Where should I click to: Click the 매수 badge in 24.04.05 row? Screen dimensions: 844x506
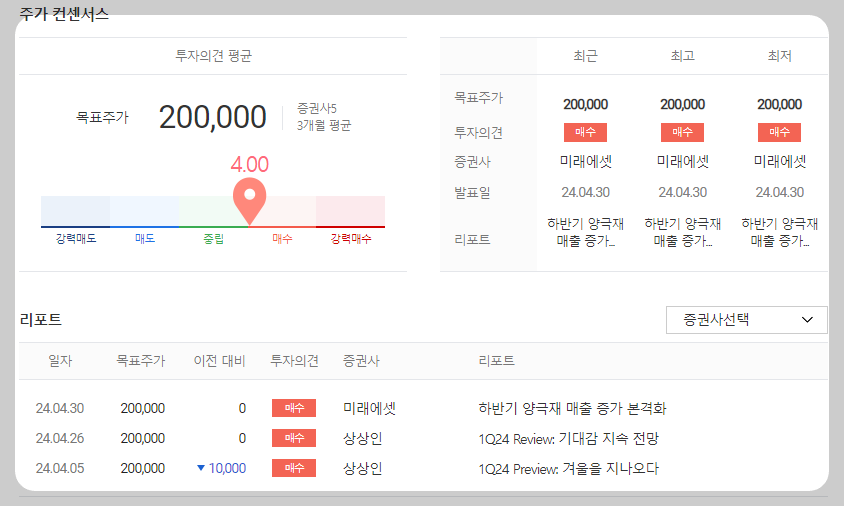[294, 468]
